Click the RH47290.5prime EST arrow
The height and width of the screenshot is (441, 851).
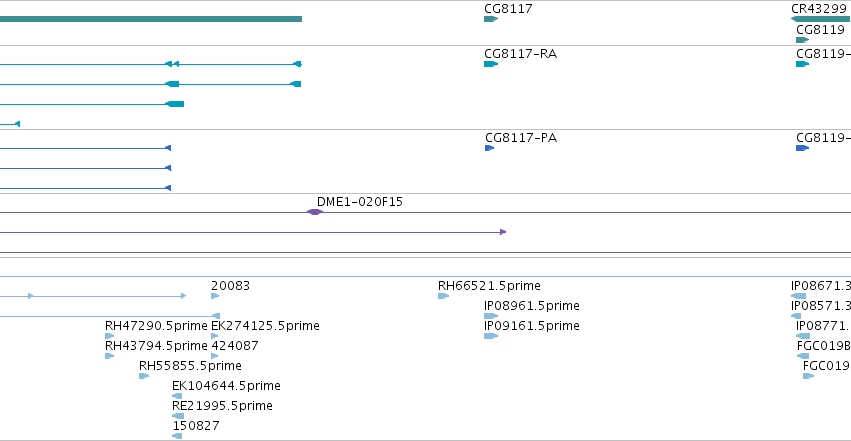[x=110, y=336]
